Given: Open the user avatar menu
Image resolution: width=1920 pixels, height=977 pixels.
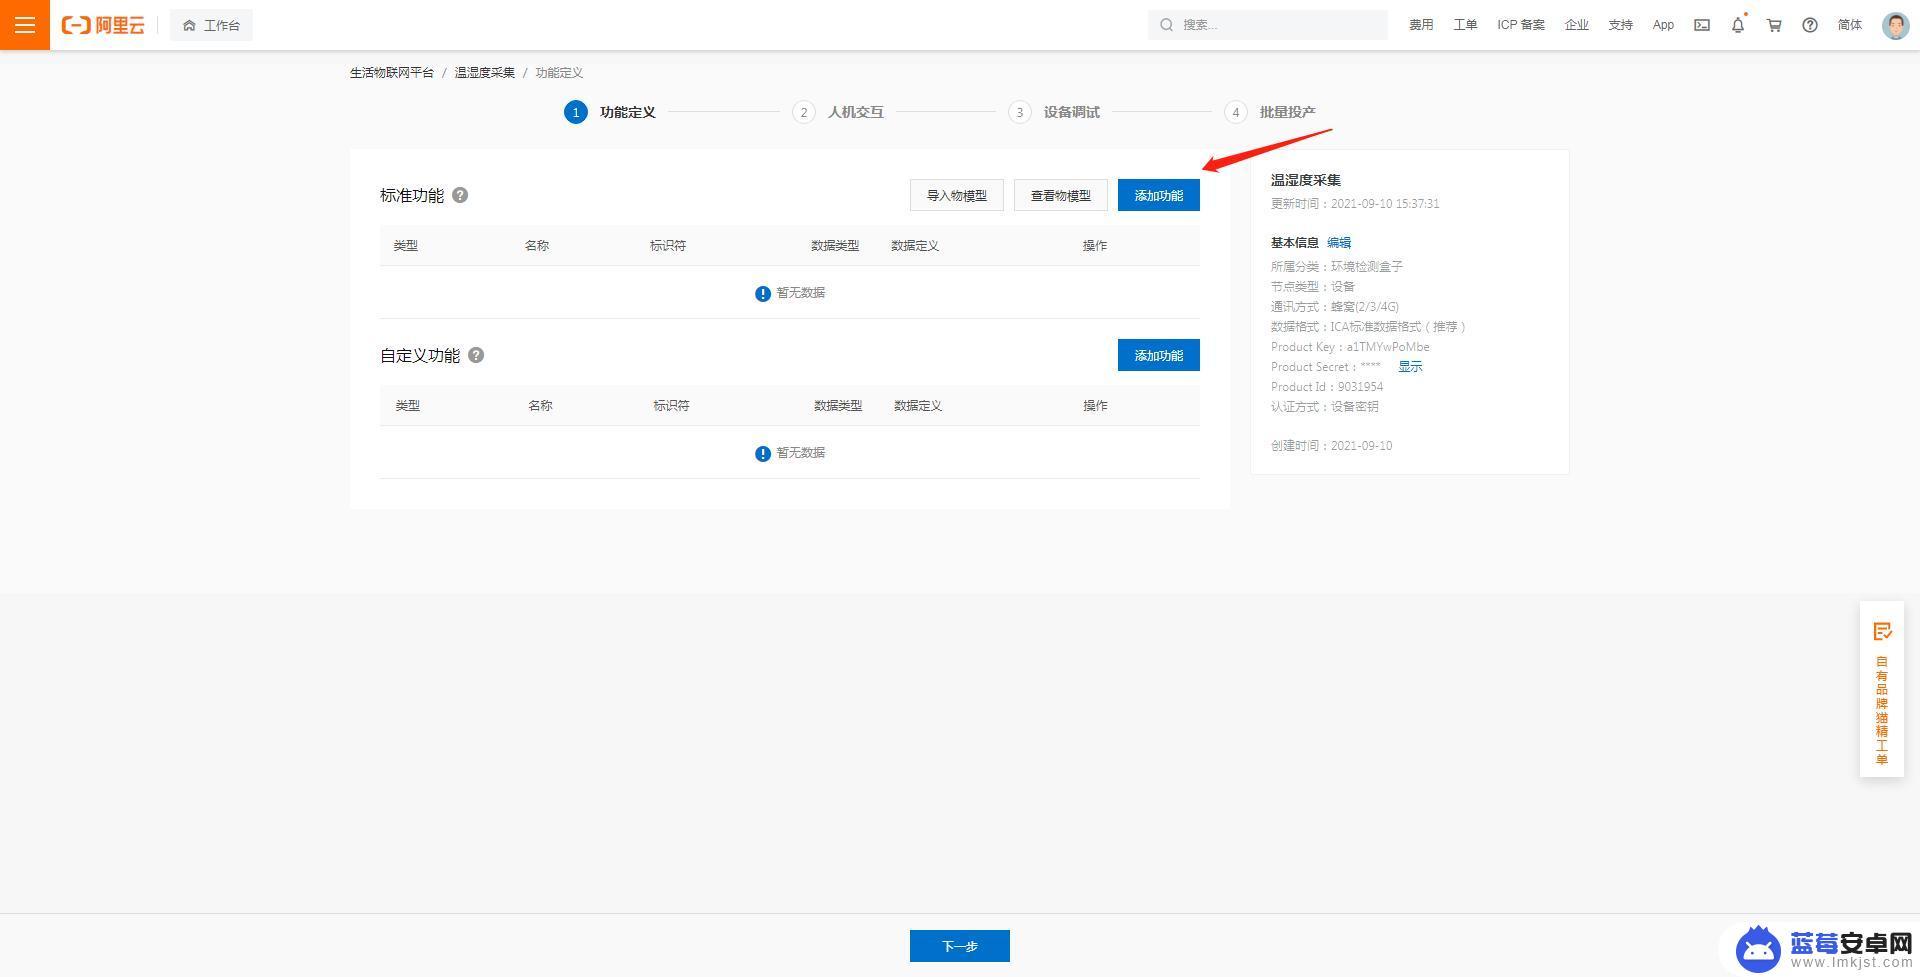Looking at the screenshot, I should (1895, 25).
